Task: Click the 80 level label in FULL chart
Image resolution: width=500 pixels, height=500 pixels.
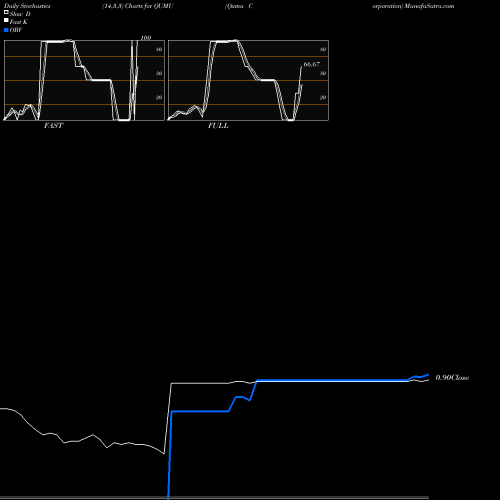Action: click(x=323, y=49)
